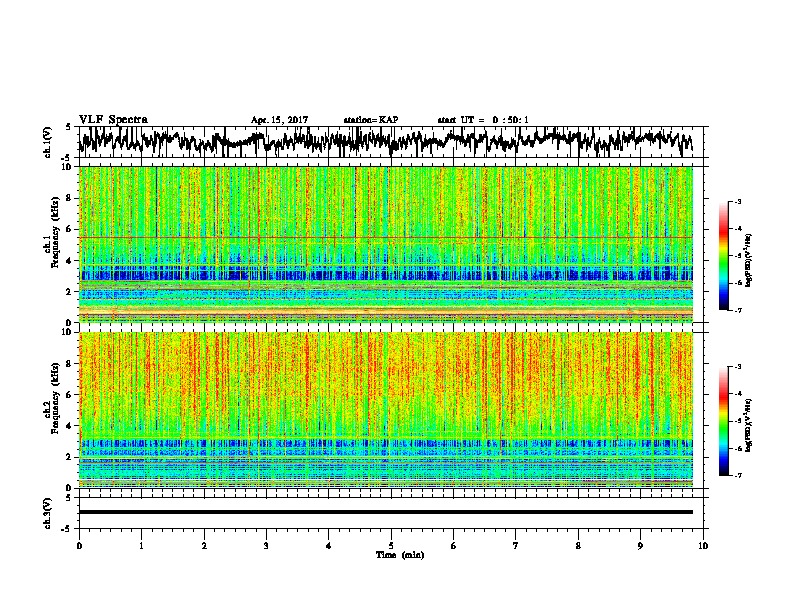The image size is (792, 612).
Task: Click the "ch.3(V)" axis label
Action: [48, 513]
